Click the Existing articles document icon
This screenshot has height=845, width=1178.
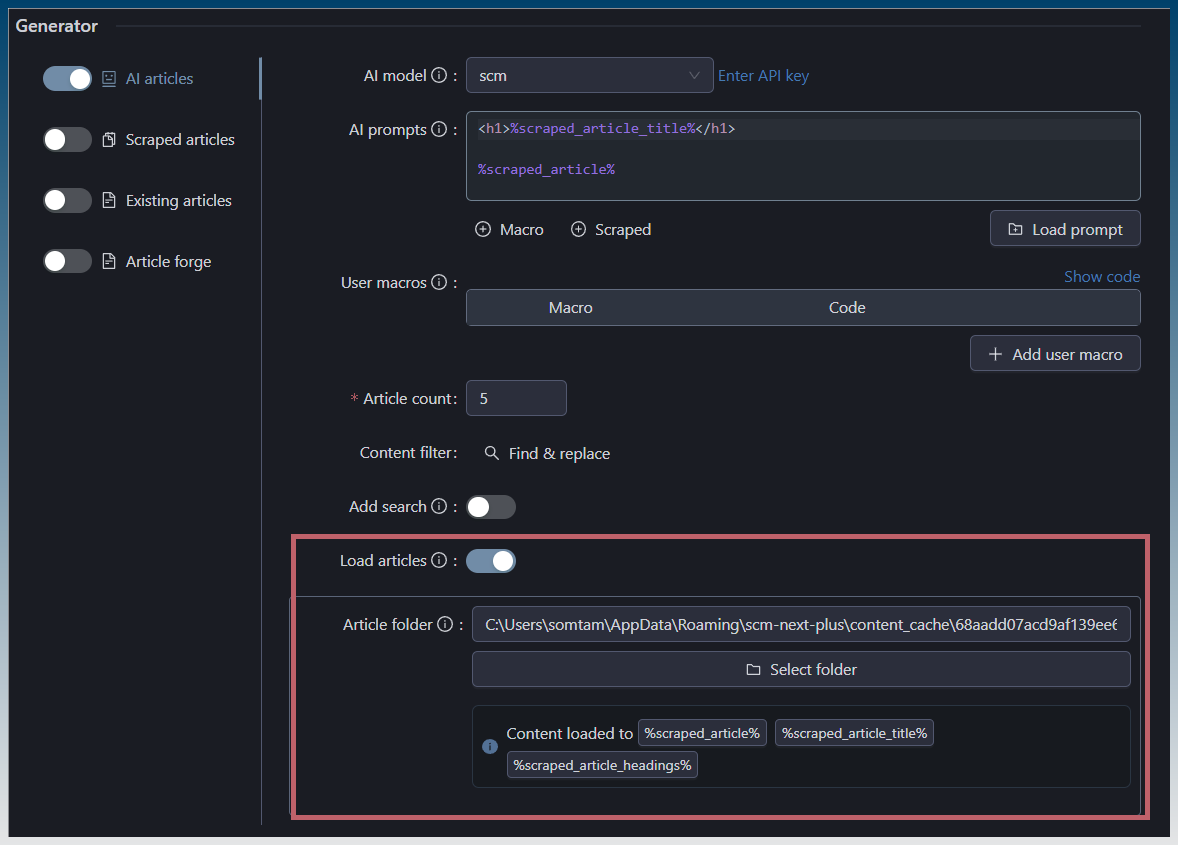[109, 201]
